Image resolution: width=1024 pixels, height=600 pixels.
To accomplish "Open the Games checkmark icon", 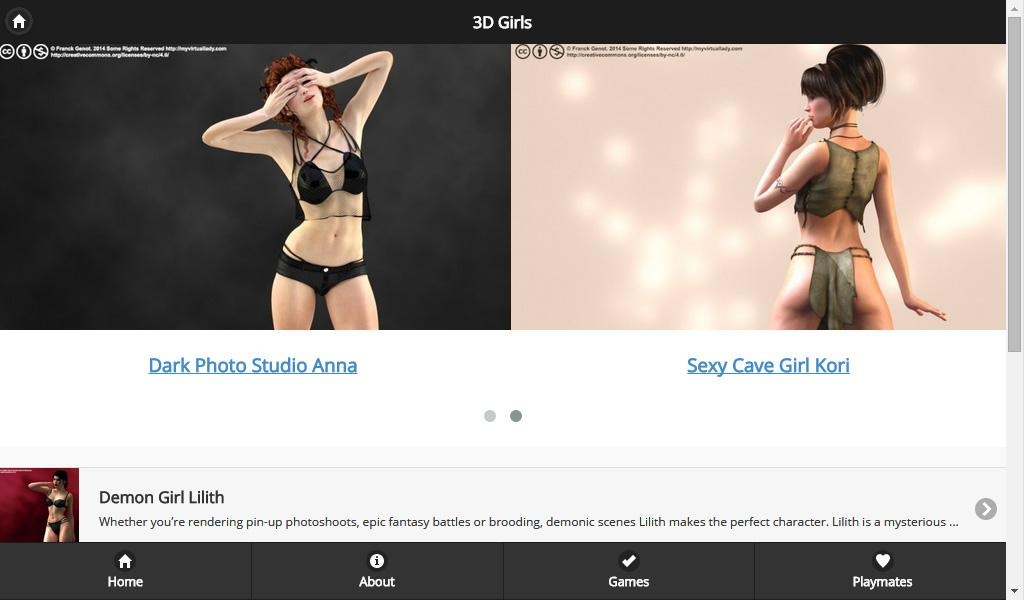I will coord(628,561).
